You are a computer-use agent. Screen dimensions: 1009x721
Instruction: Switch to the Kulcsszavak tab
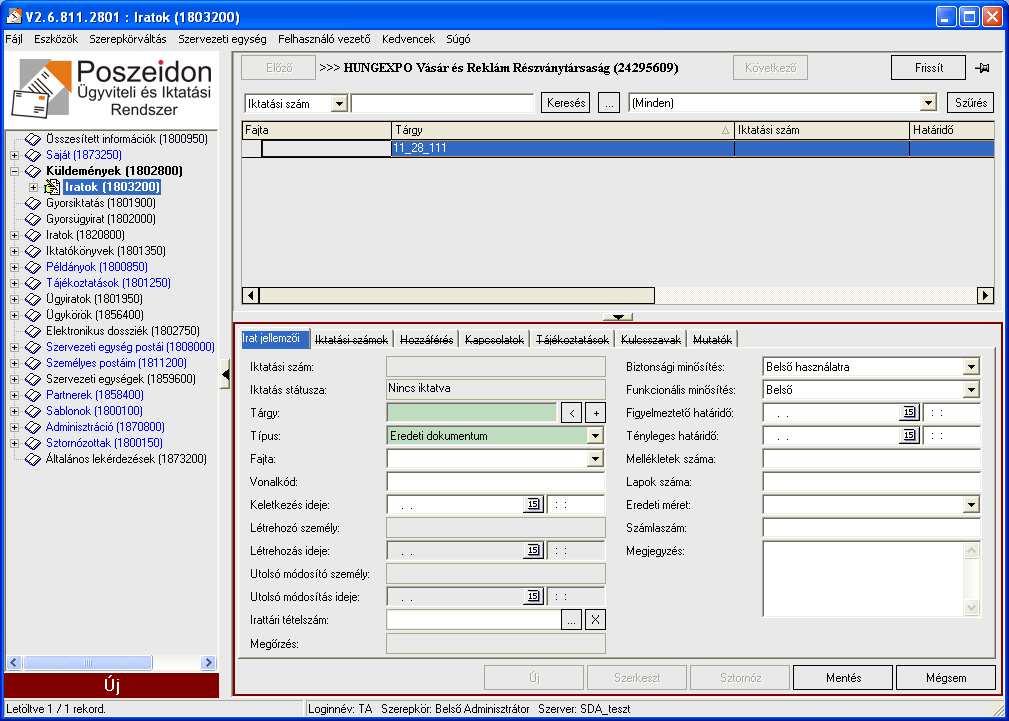click(x=651, y=339)
